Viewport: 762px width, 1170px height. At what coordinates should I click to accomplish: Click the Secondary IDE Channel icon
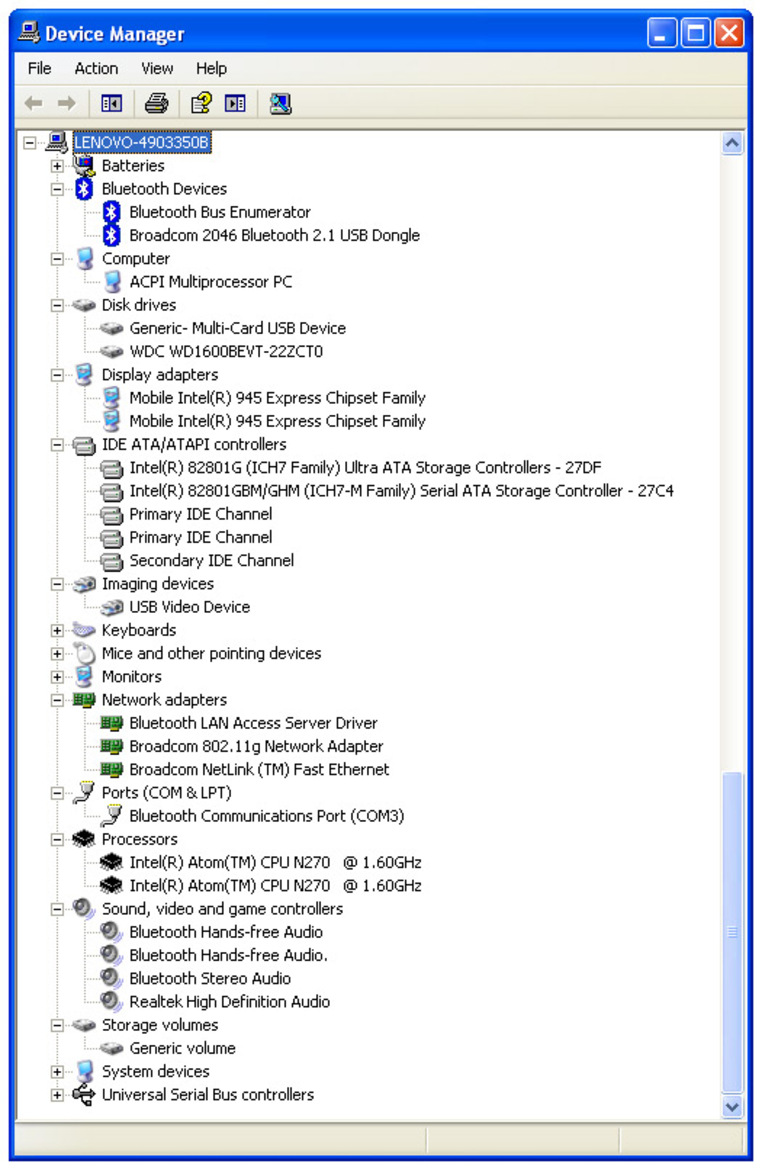point(111,561)
